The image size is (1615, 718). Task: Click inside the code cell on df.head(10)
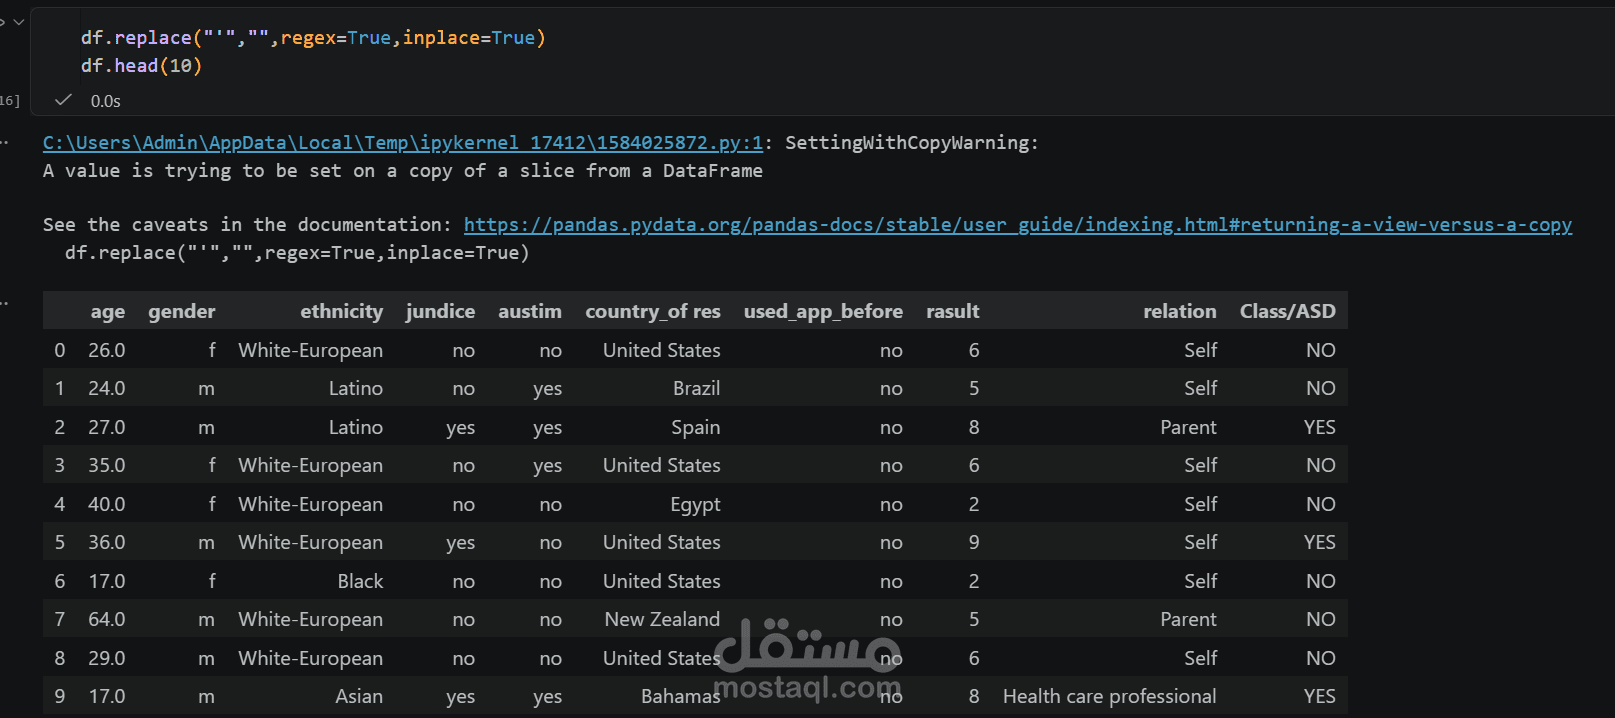[141, 66]
